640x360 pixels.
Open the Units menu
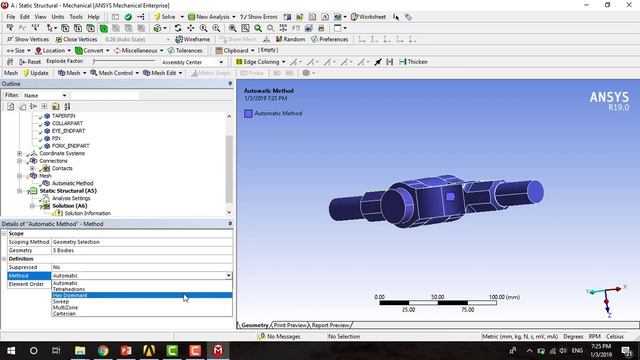pyautogui.click(x=58, y=17)
